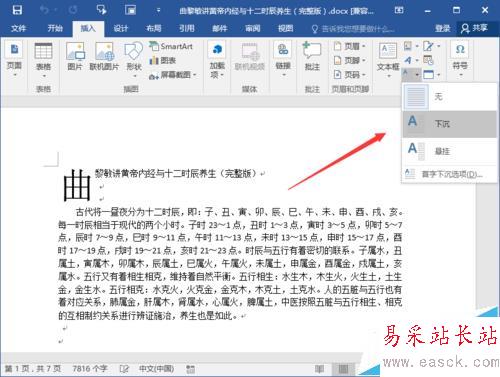Click the ribbon display options icon
This screenshot has height=377, width=500.
tap(399, 10)
